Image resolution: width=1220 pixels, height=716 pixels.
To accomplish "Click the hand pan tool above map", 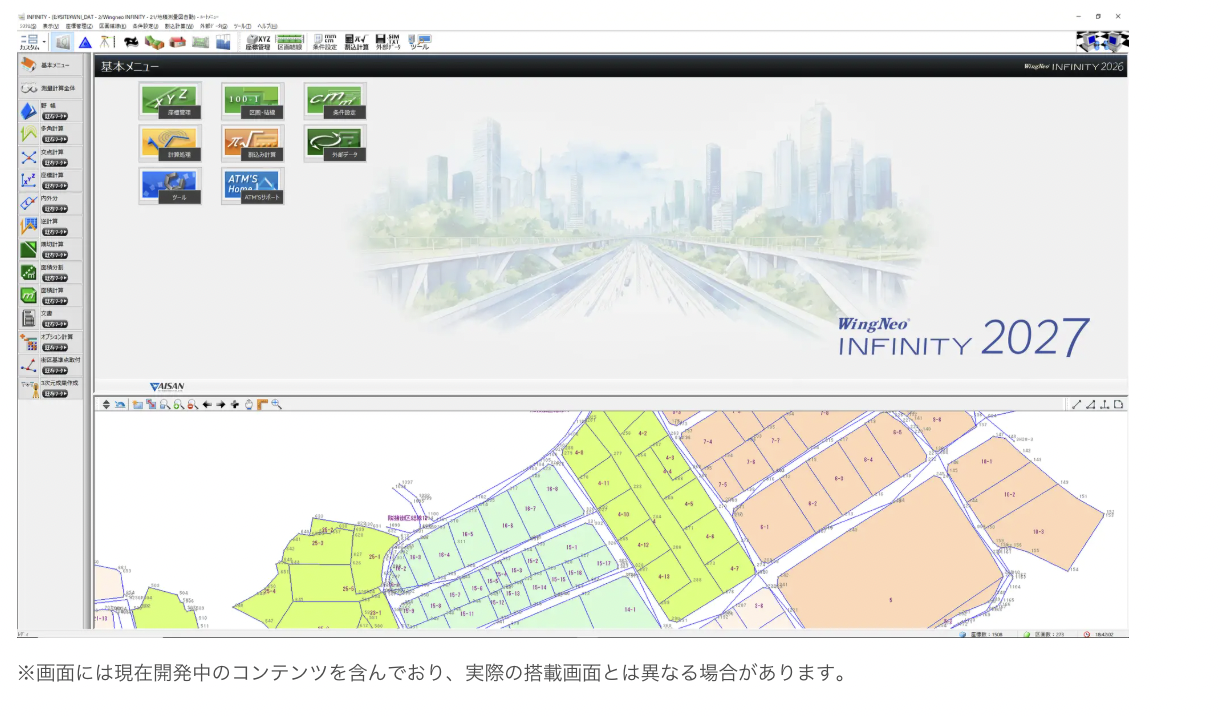I will pyautogui.click(x=248, y=404).
